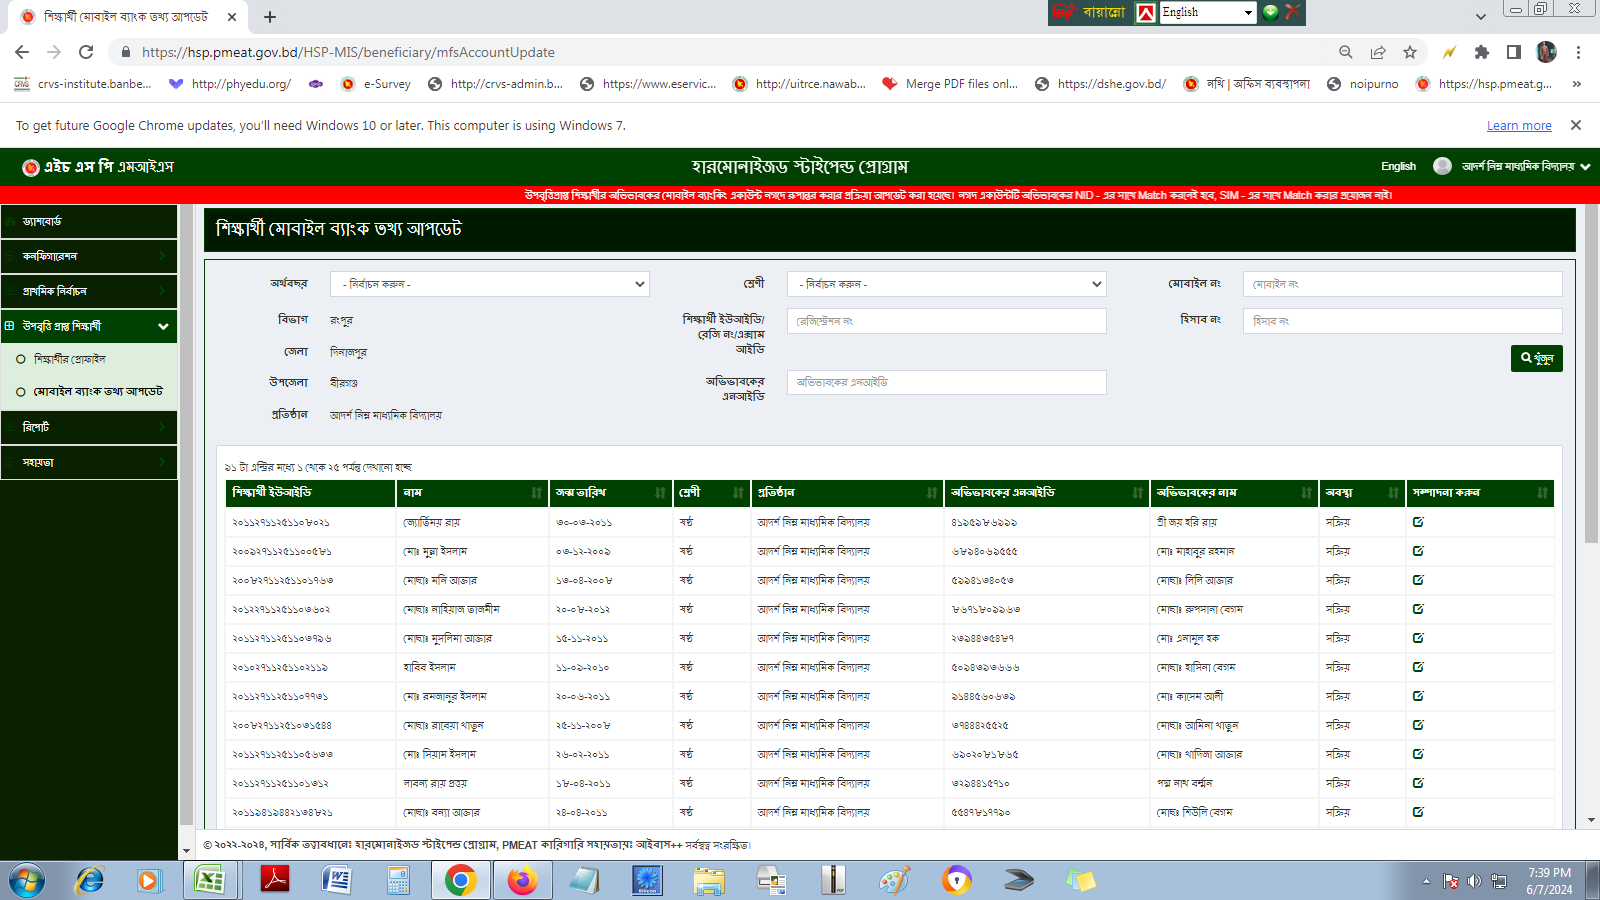Select শিক্ষার্থীর প্রোফাইল sidebar option

[70, 359]
